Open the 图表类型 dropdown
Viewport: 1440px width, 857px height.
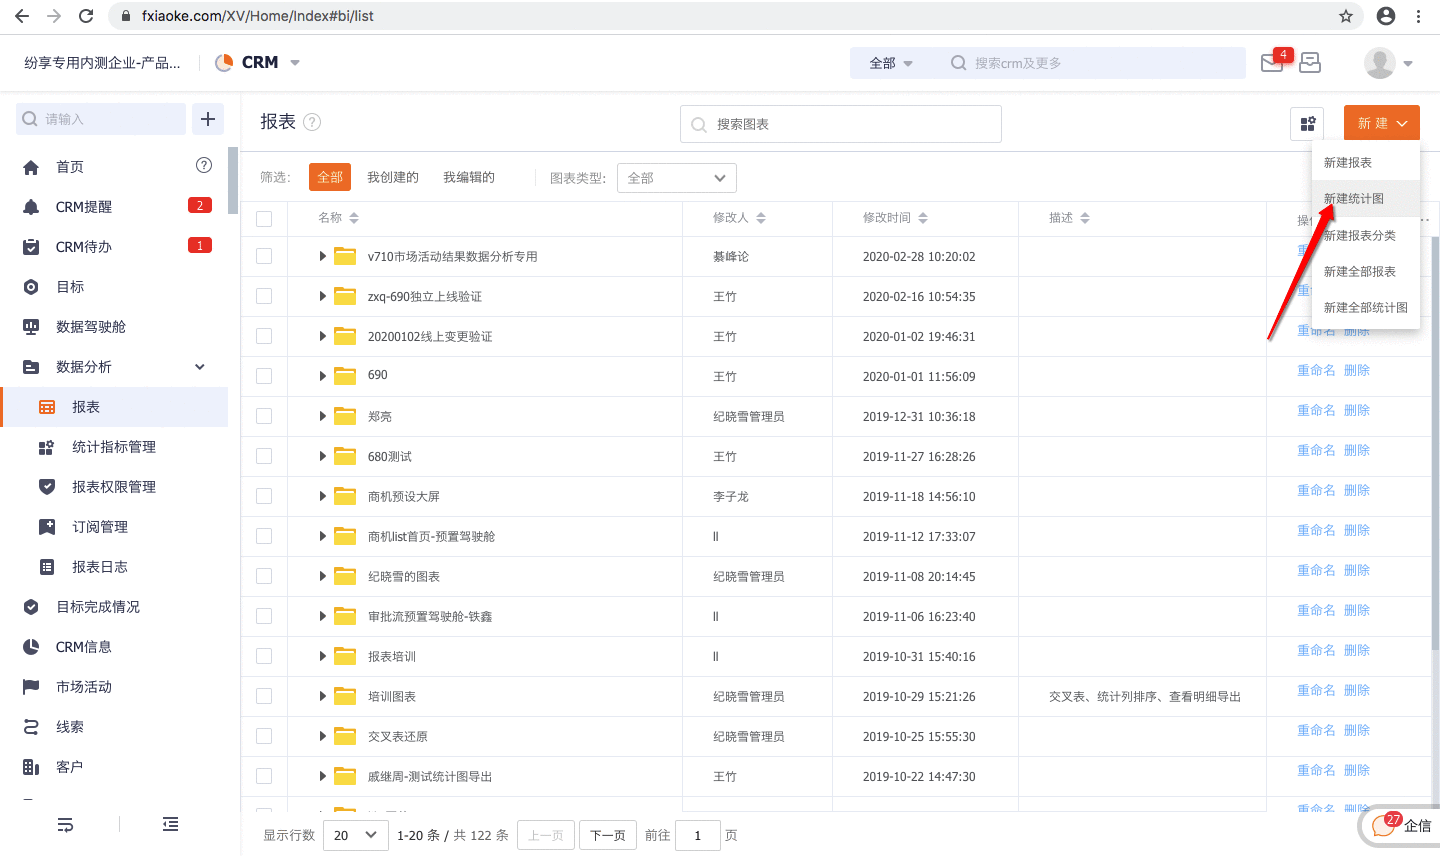[677, 178]
